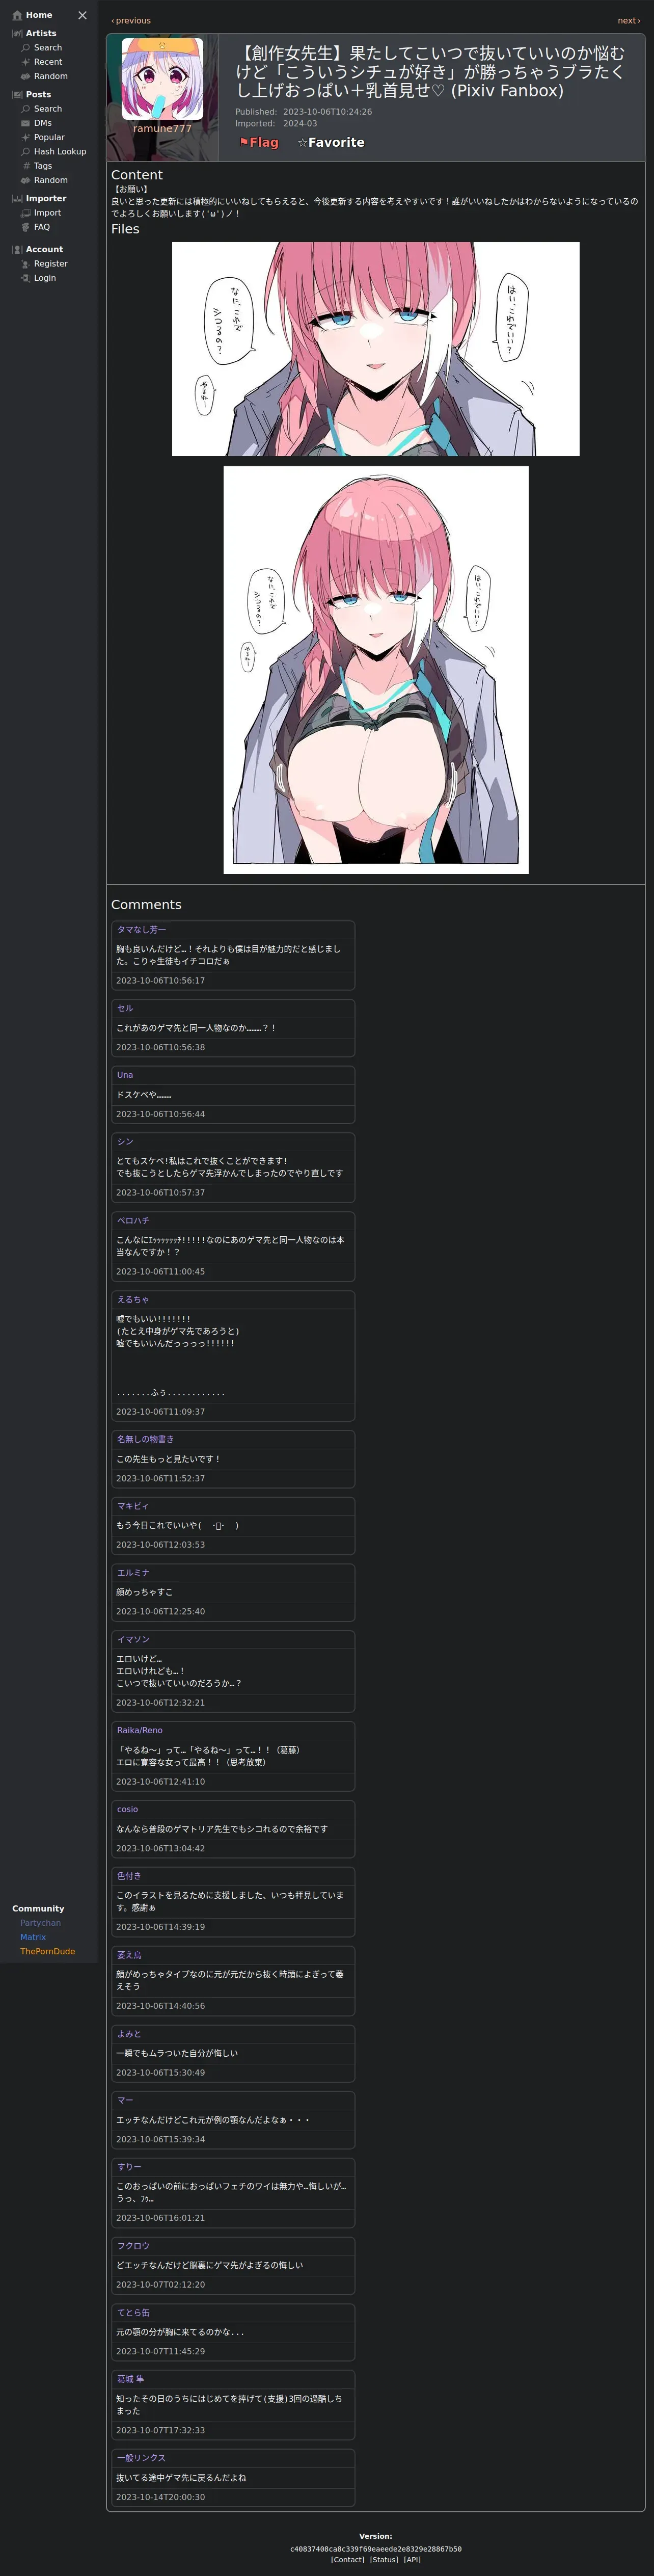654x2576 pixels.
Task: Click comment timestamp 2023-10-06T11:09:37
Action: coord(160,1411)
